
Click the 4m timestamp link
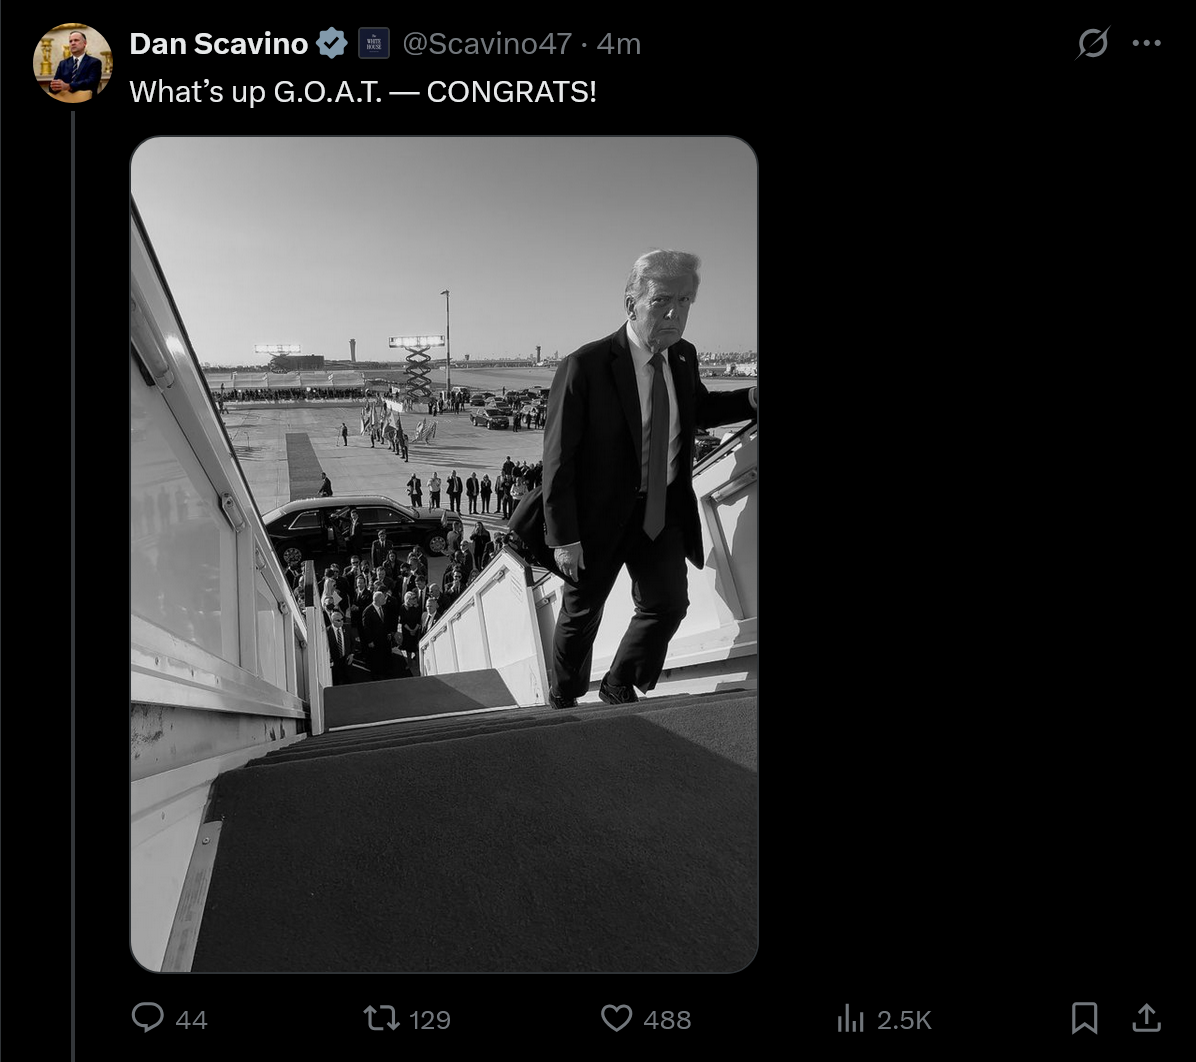pos(619,44)
